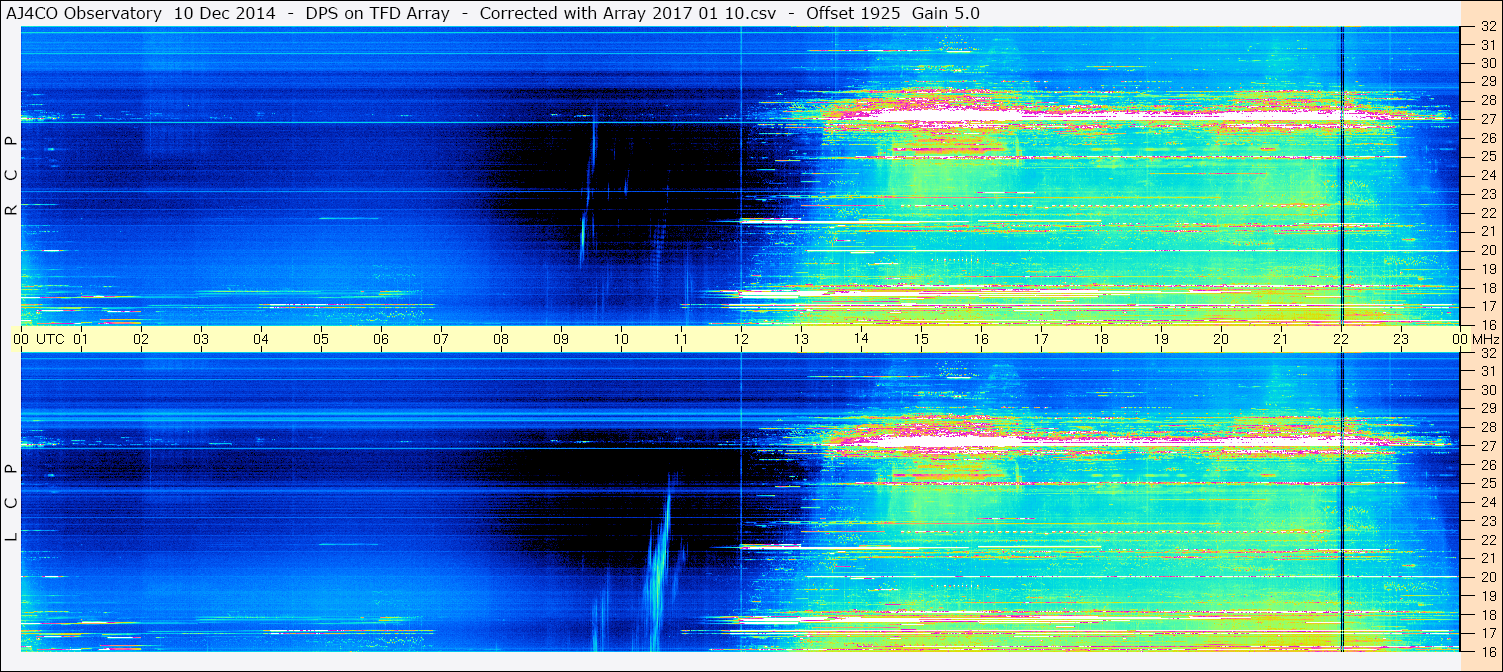Select the 17 MHz label on RCP scale
The image size is (1503, 672).
[1488, 305]
